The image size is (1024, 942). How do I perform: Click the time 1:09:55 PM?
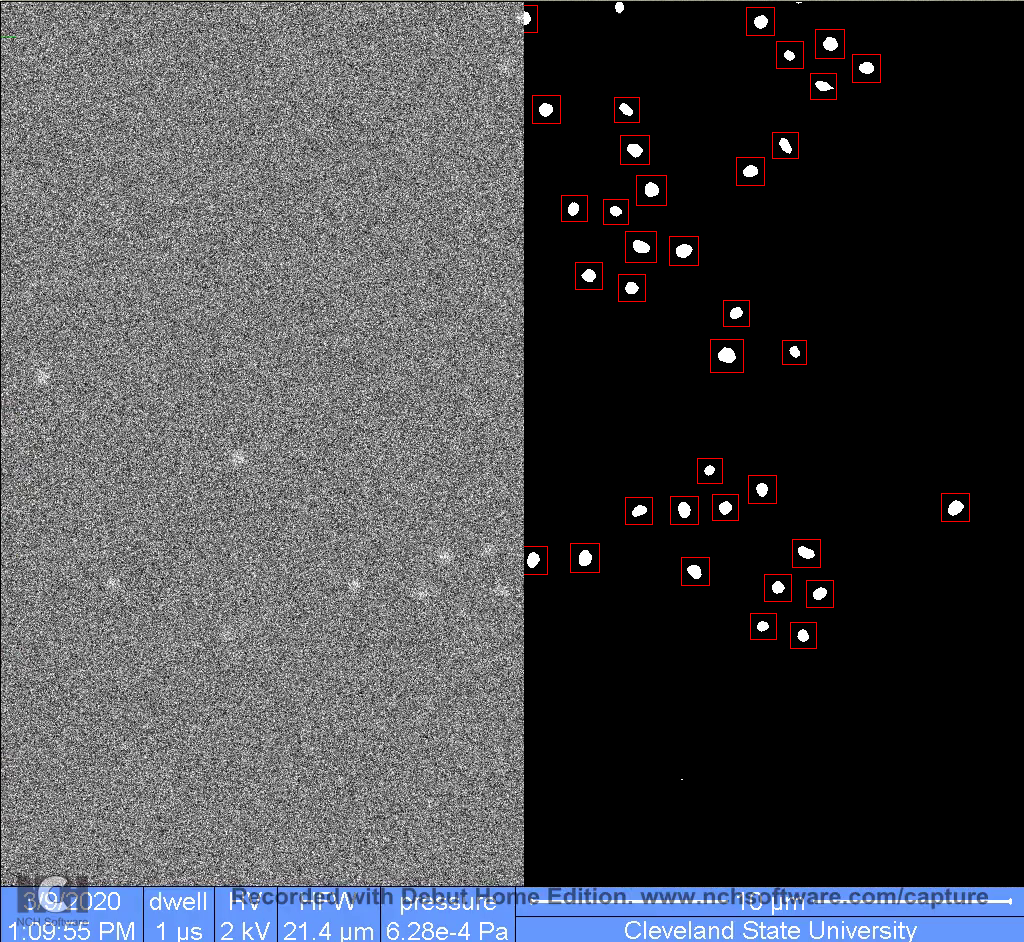pos(71,930)
